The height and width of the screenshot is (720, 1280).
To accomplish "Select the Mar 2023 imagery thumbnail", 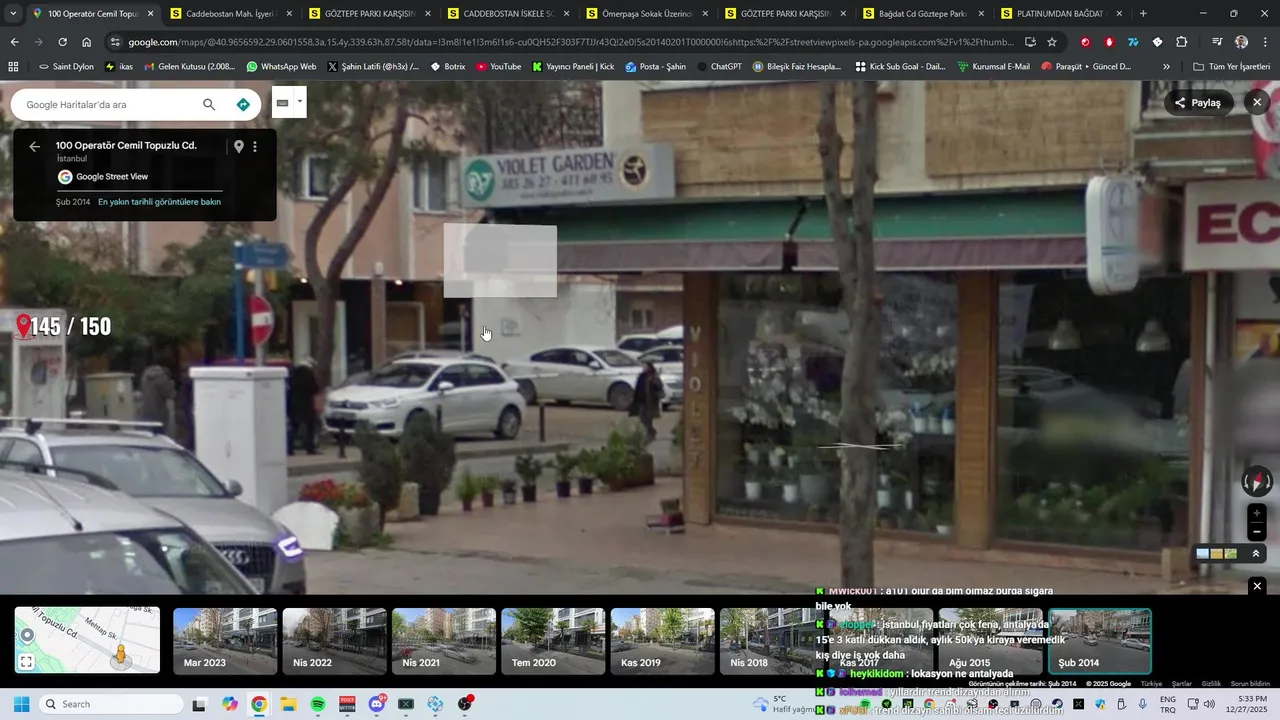I will pyautogui.click(x=225, y=641).
